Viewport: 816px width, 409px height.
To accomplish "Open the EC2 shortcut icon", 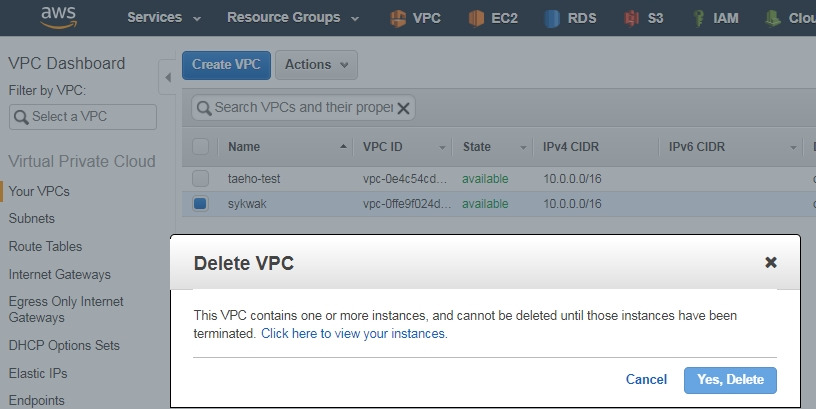I will click(476, 18).
